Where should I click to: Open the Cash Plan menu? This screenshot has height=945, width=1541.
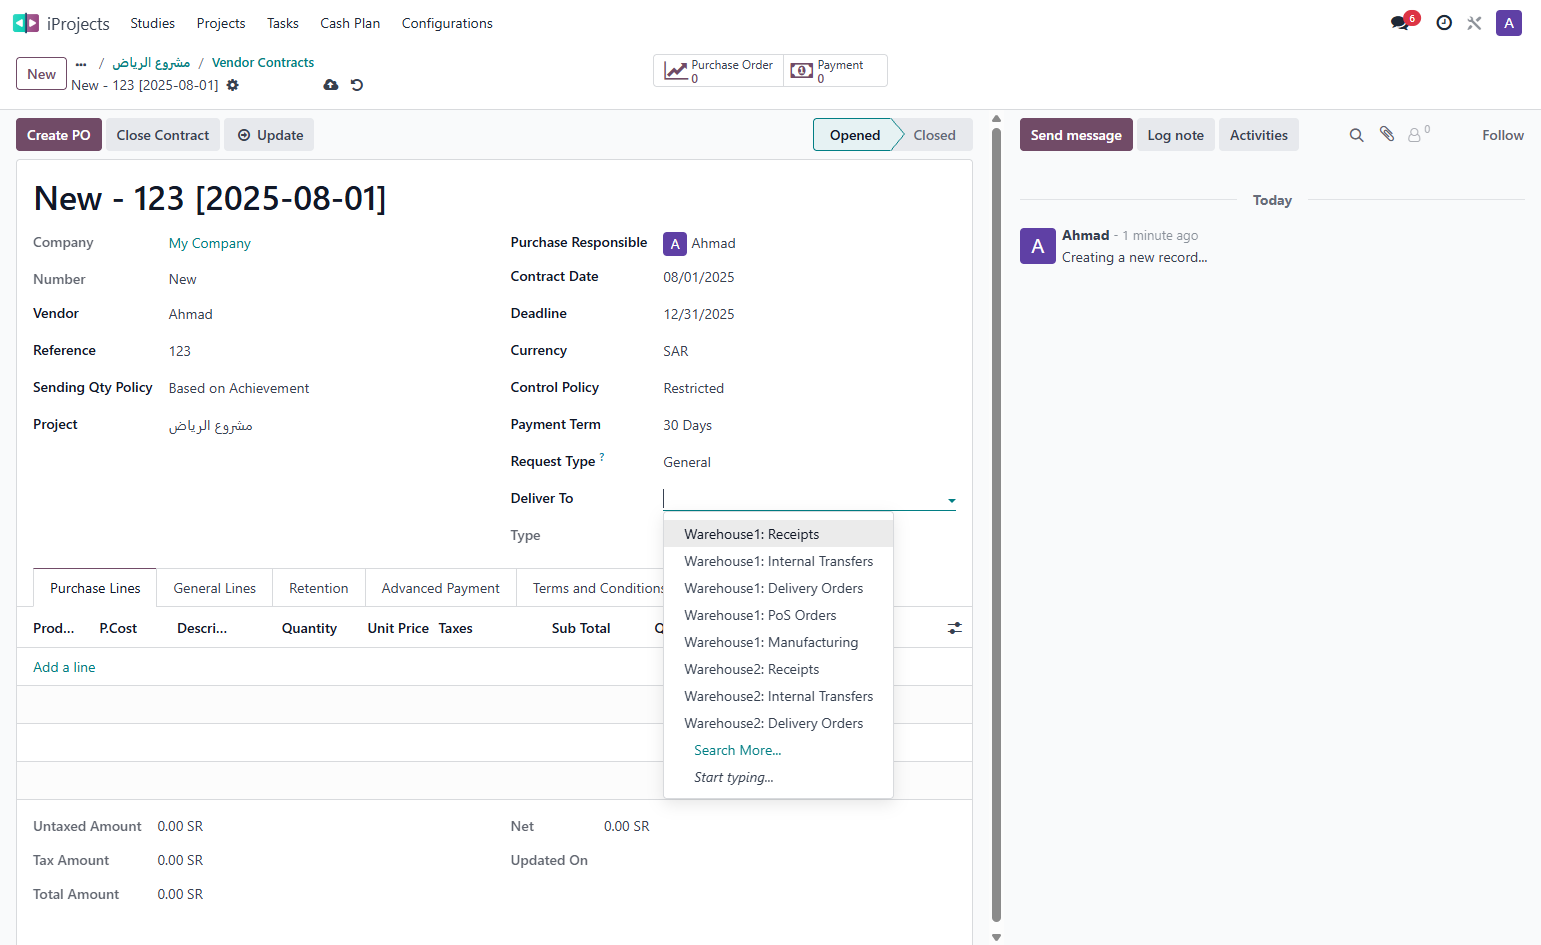pyautogui.click(x=350, y=23)
